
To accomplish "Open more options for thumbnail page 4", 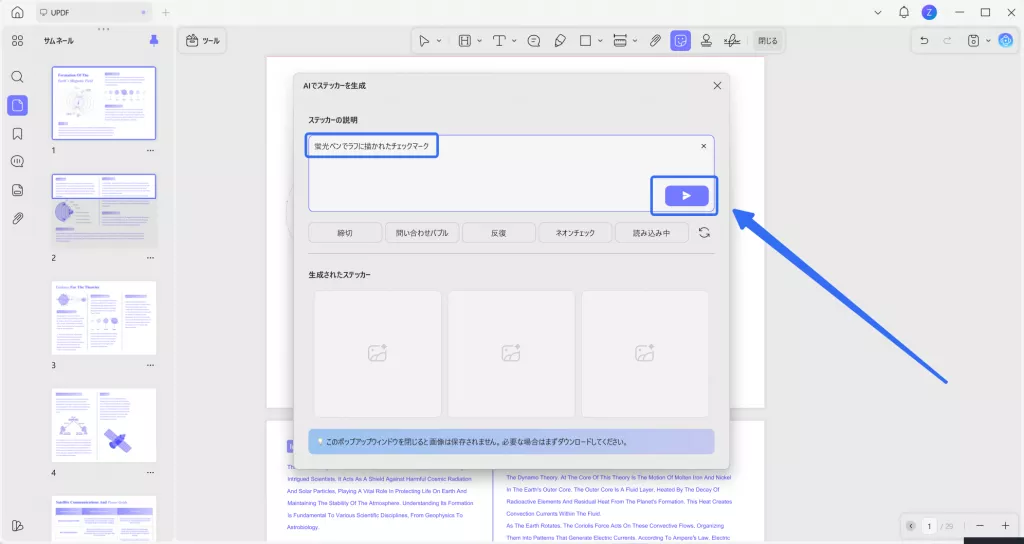I will point(150,473).
